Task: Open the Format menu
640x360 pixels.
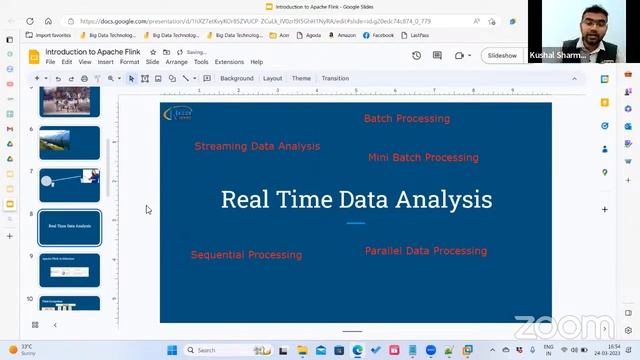Action: tap(129, 62)
